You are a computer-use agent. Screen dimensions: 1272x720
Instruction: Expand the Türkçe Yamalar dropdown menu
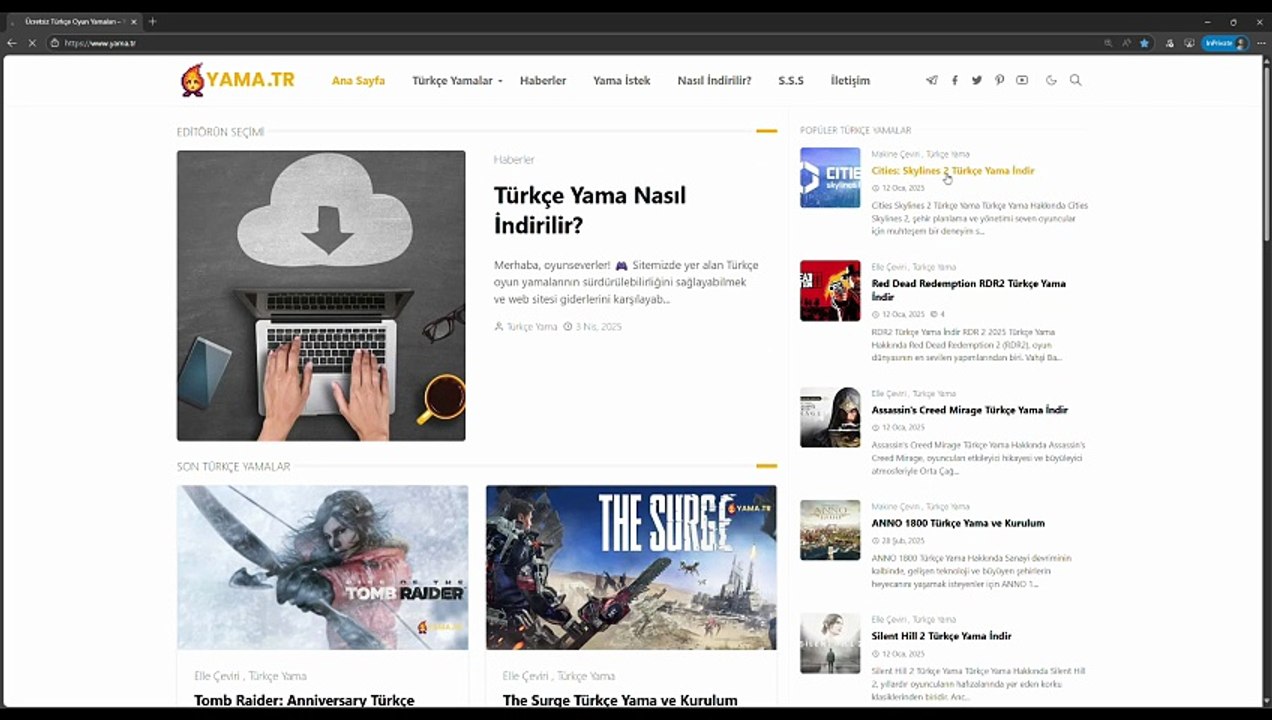pos(457,80)
